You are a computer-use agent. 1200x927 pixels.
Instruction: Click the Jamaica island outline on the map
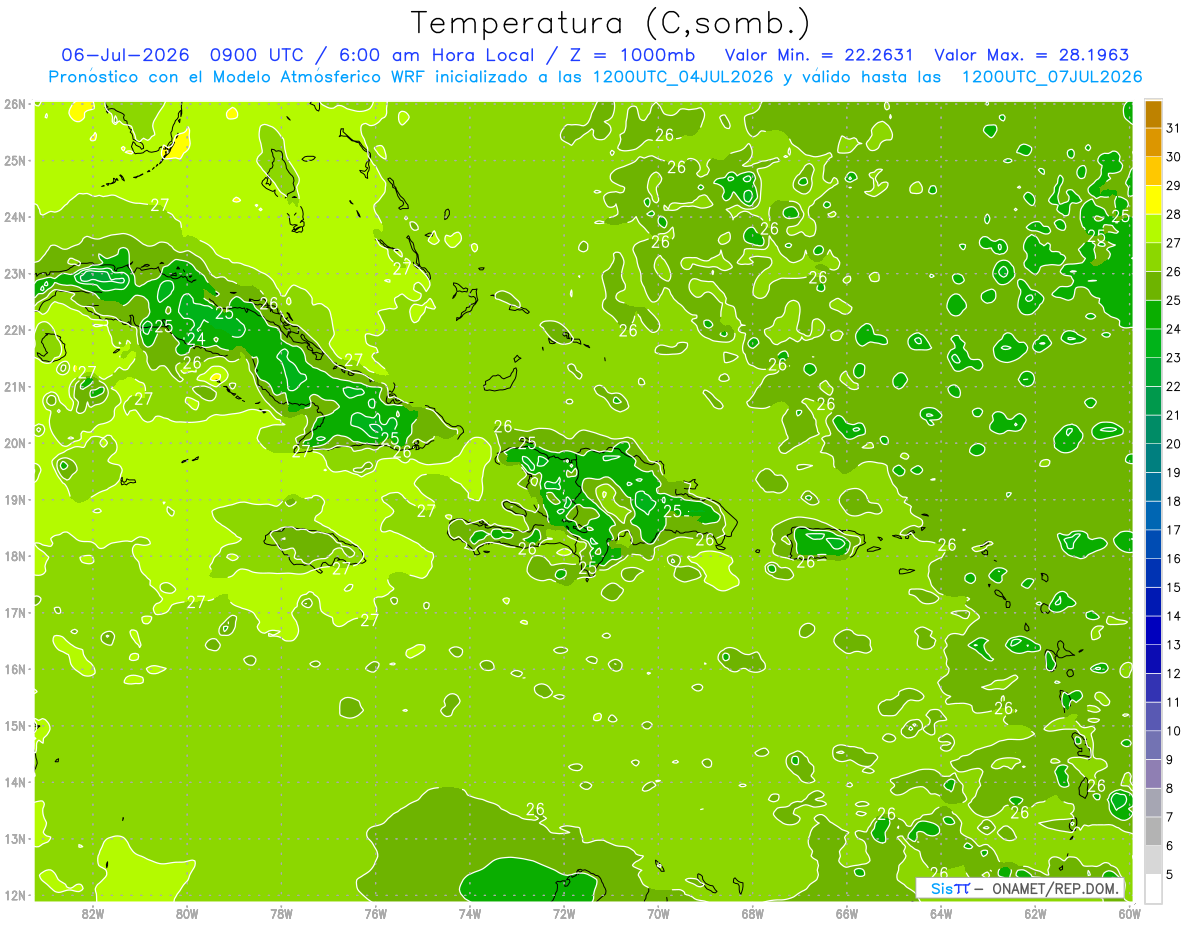[313, 550]
